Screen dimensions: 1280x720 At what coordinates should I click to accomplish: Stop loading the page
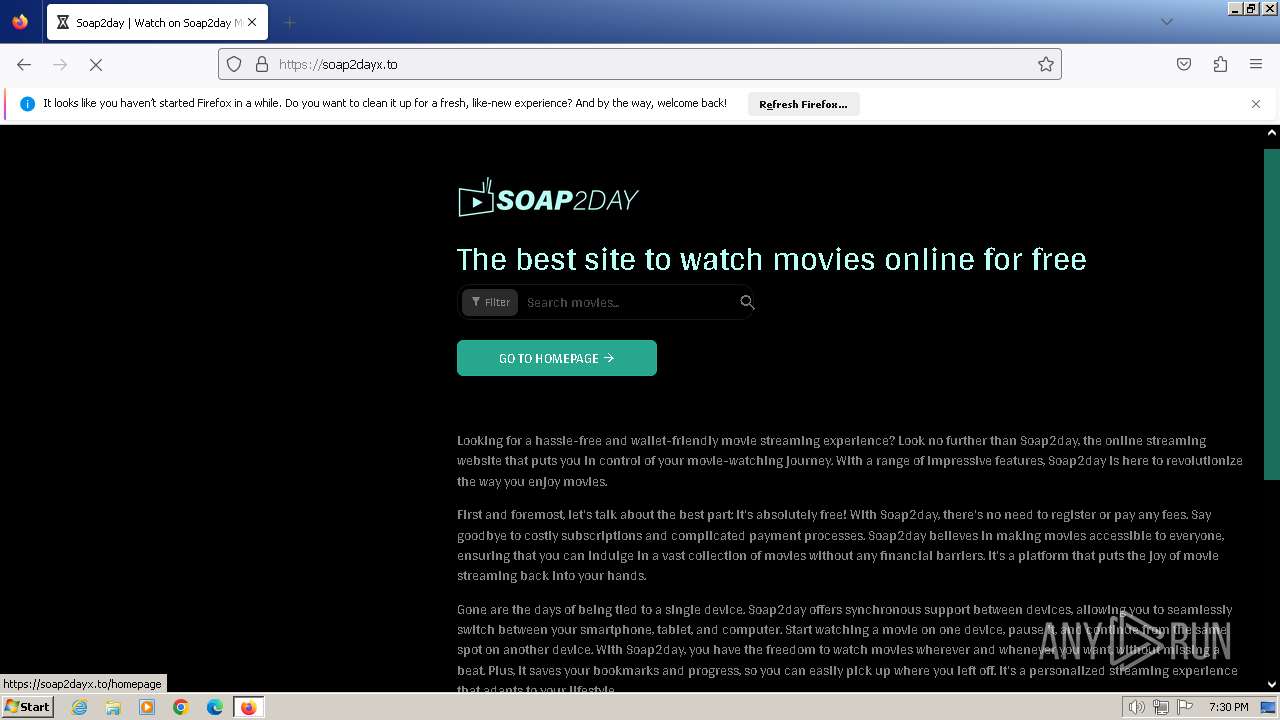pyautogui.click(x=96, y=64)
